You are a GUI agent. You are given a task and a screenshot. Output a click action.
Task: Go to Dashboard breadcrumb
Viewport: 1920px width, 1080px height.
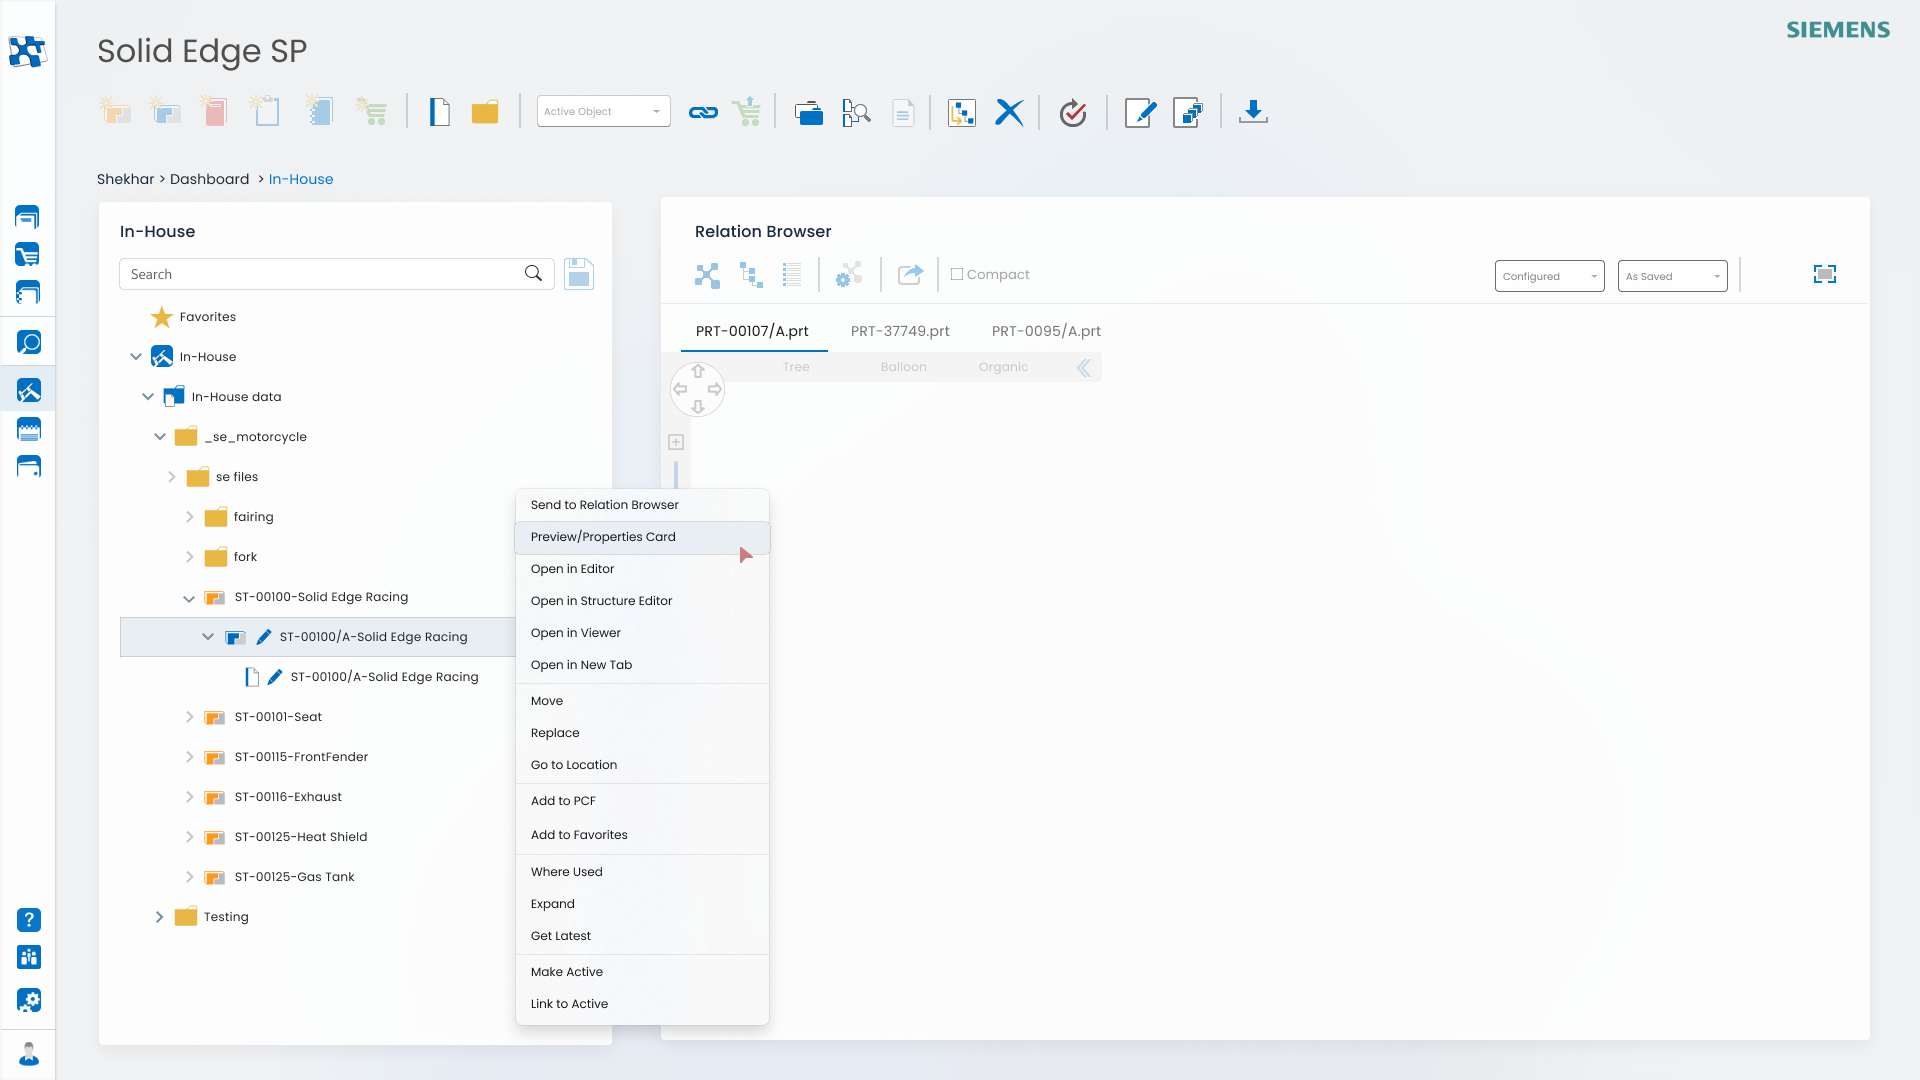pyautogui.click(x=209, y=179)
